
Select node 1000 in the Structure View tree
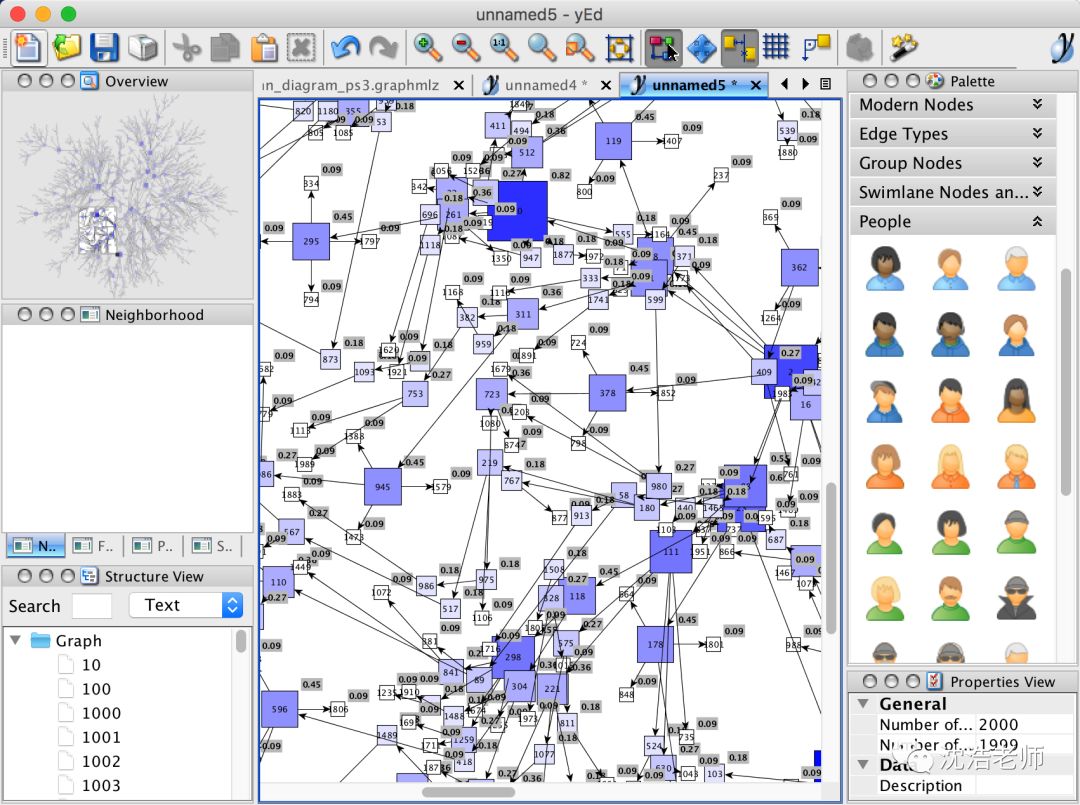pos(101,713)
